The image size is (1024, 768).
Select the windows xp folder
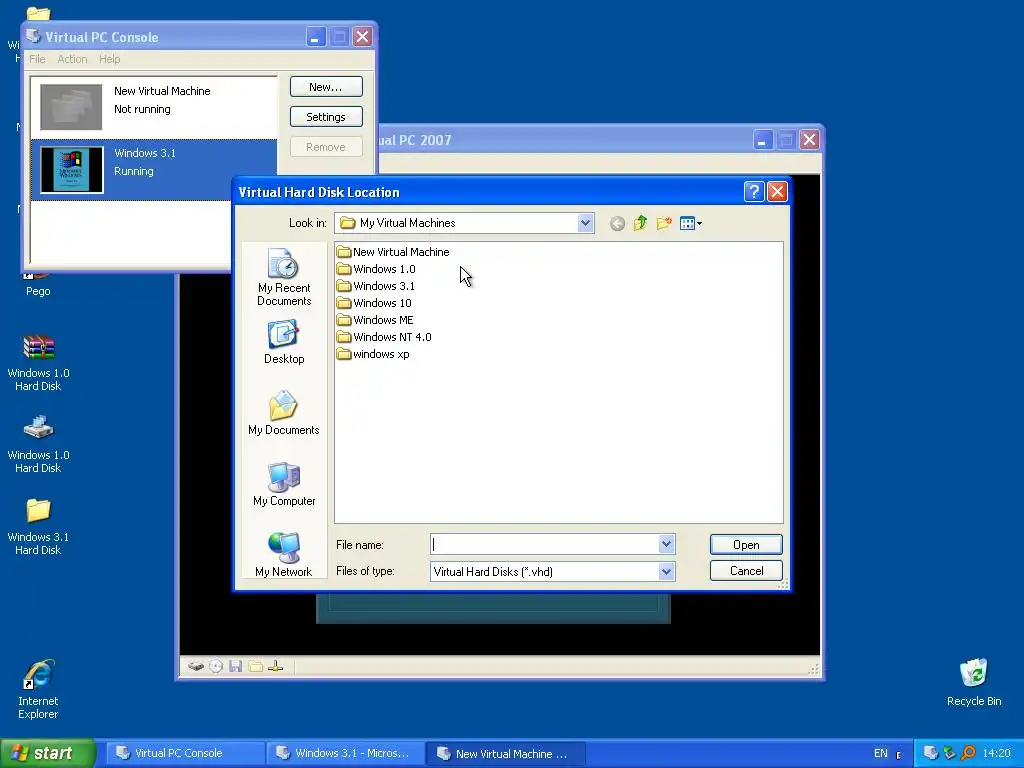[374, 354]
